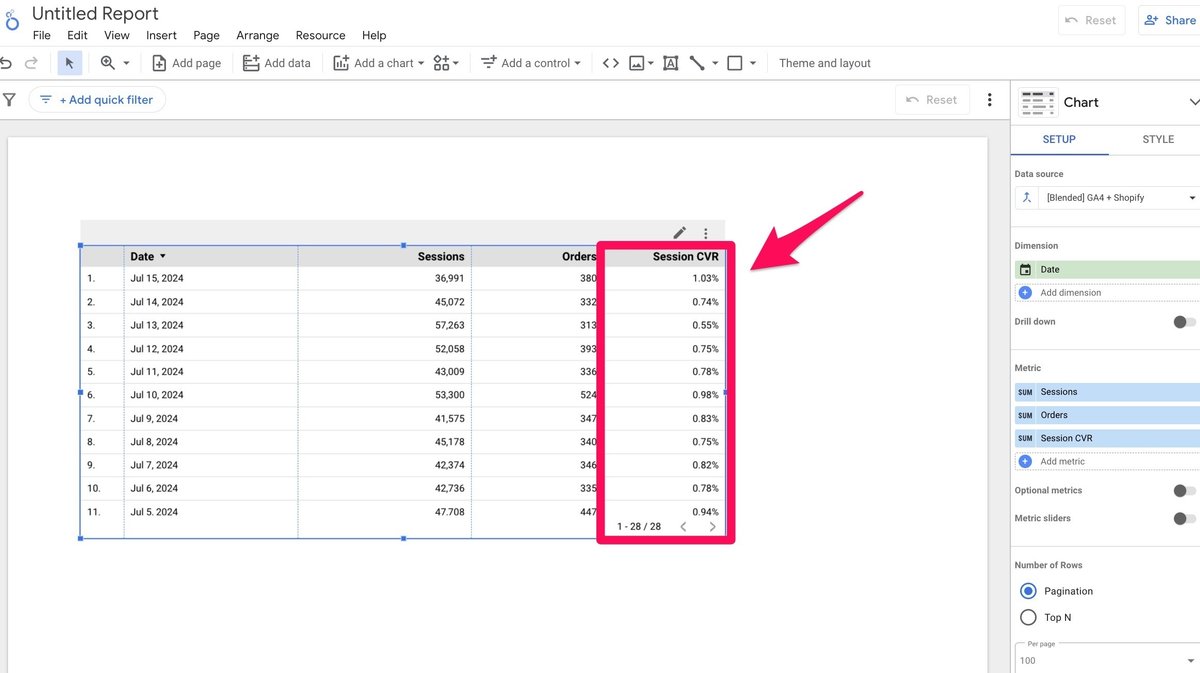This screenshot has height=673, width=1200.
Task: Select the text box tool icon
Action: pos(670,63)
